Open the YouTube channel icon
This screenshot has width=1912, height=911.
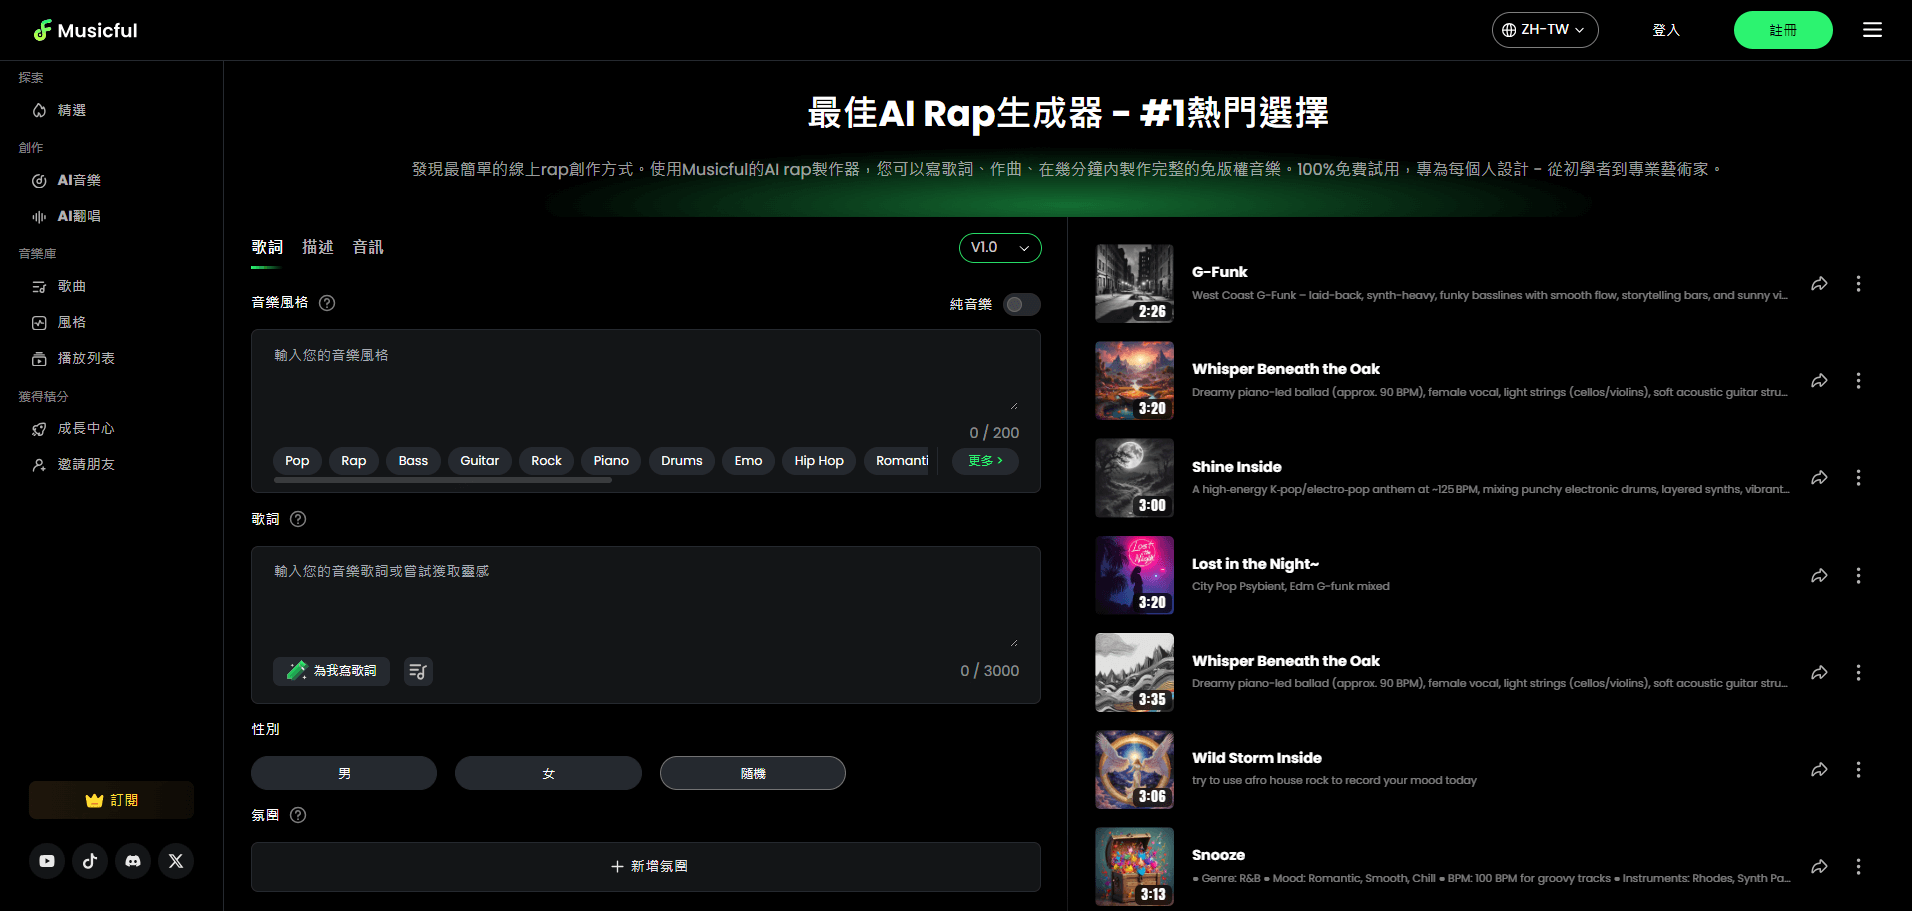pyautogui.click(x=47, y=860)
